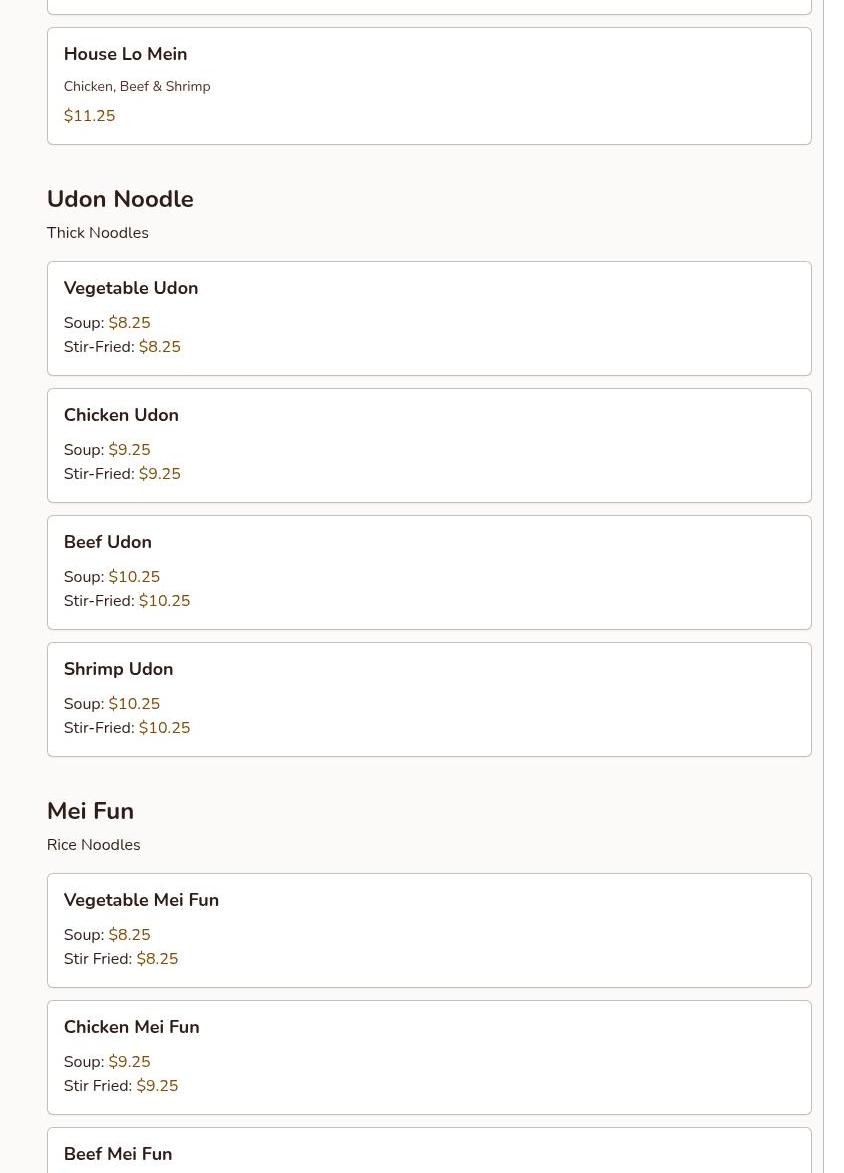Choose Shrimp Udon Stir-Fried price
Viewport: 844px width, 1173px height.
point(164,728)
